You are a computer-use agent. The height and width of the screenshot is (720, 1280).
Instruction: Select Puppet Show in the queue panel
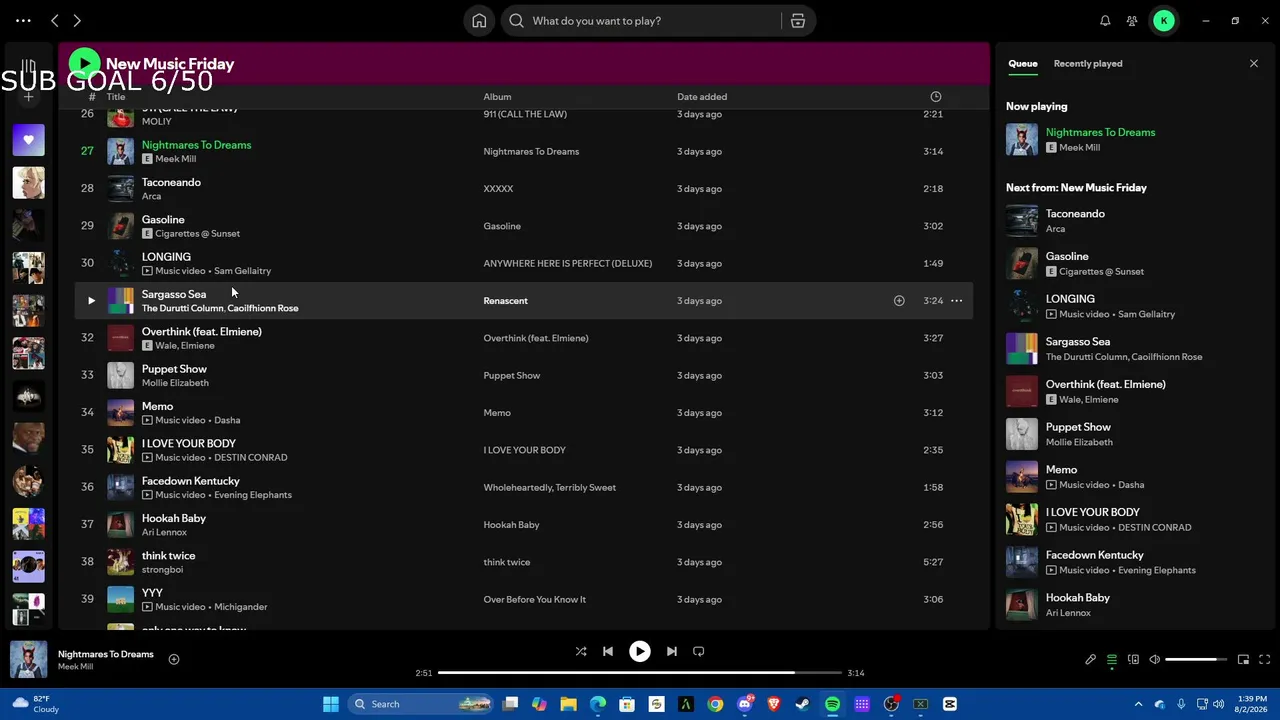(1078, 427)
